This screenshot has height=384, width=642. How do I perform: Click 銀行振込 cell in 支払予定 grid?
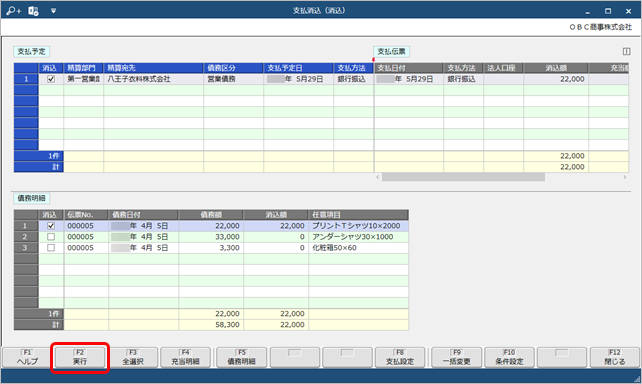coord(353,79)
